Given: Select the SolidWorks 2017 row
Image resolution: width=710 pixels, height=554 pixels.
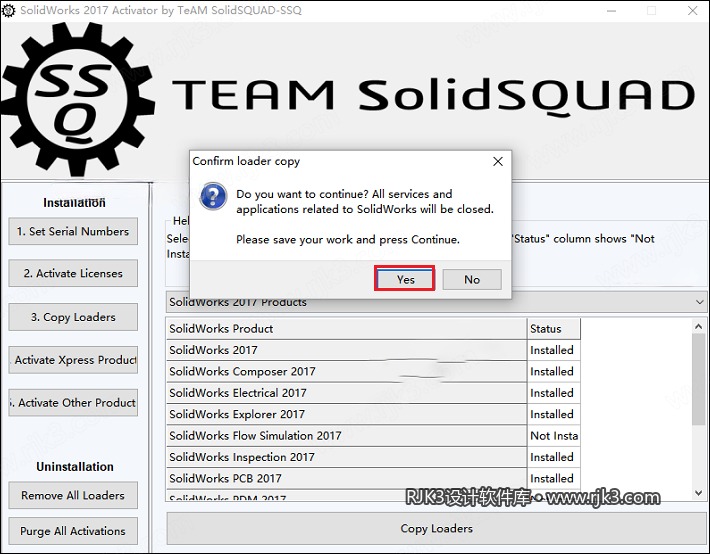Looking at the screenshot, I should coord(374,350).
